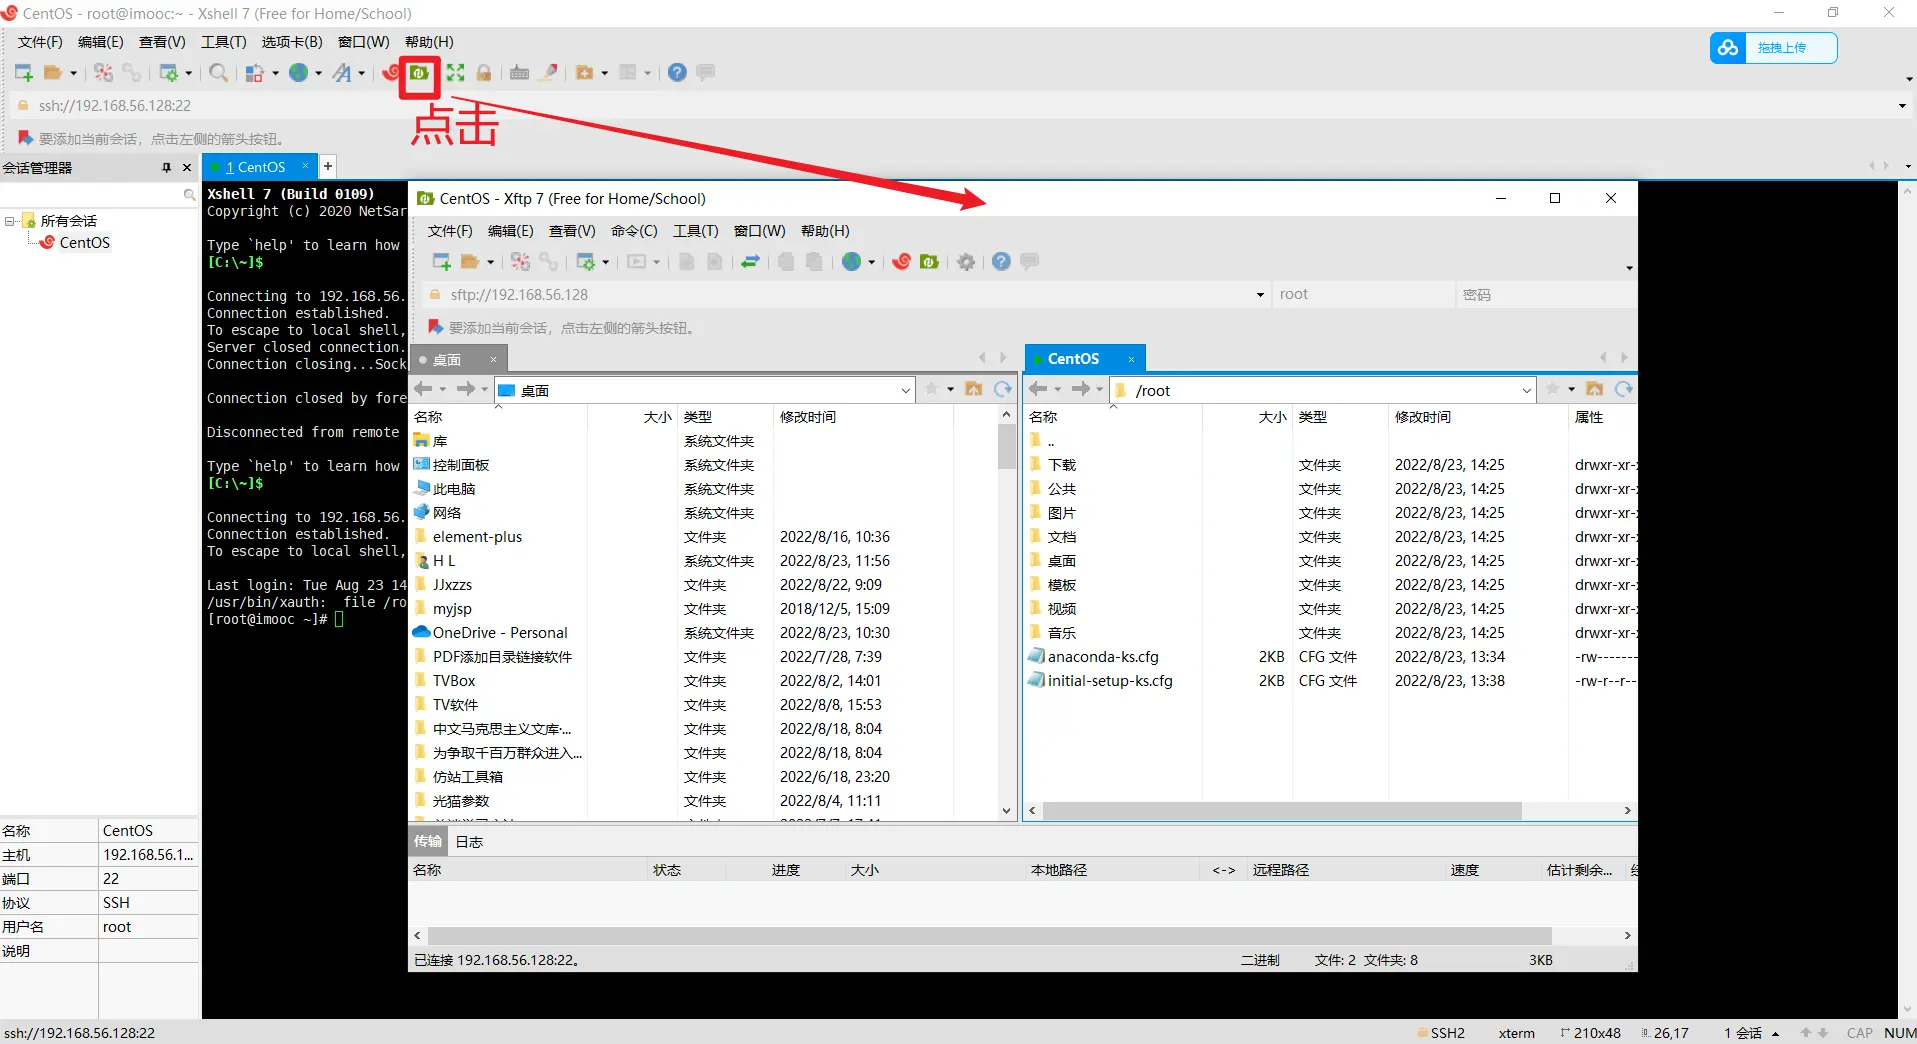
Task: Open the search magnifier in Xshell toolbar
Action: 217,73
